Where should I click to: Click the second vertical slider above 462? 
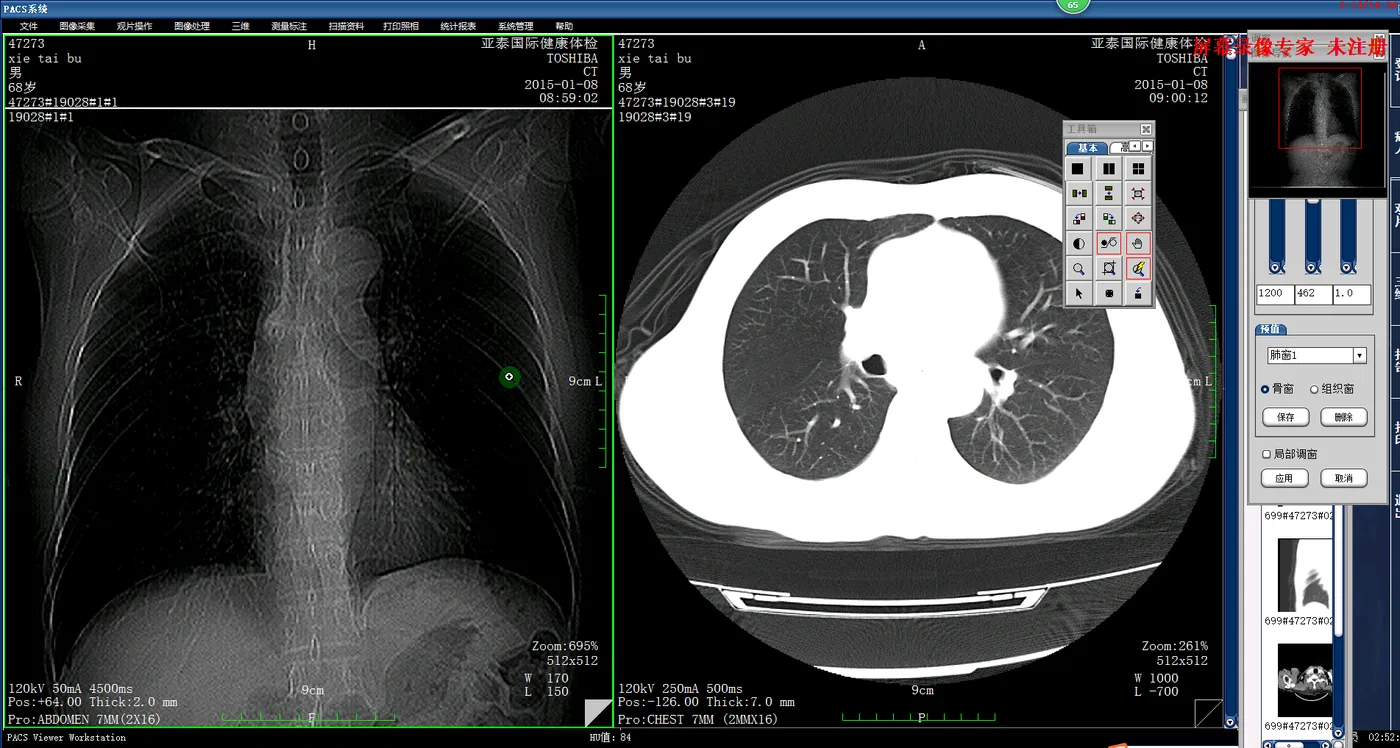1313,236
